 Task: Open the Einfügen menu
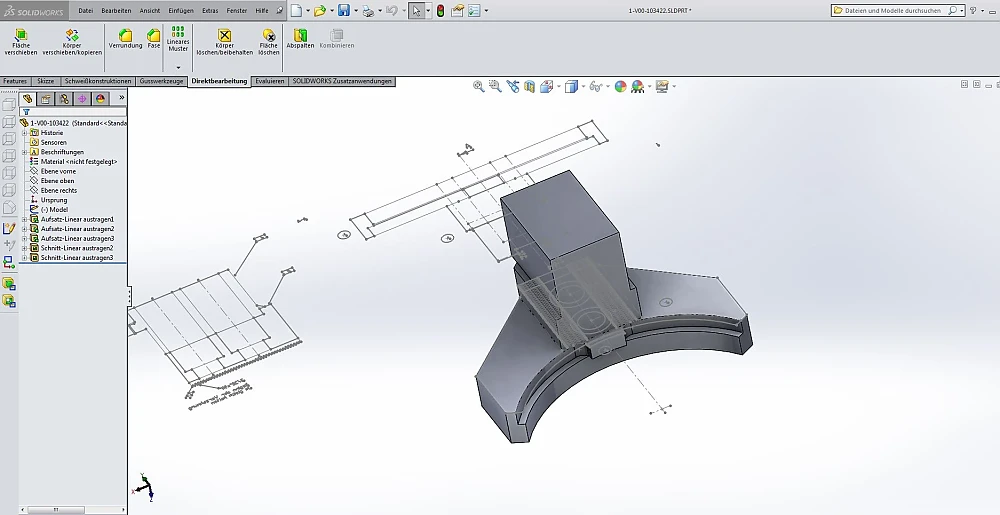click(180, 10)
